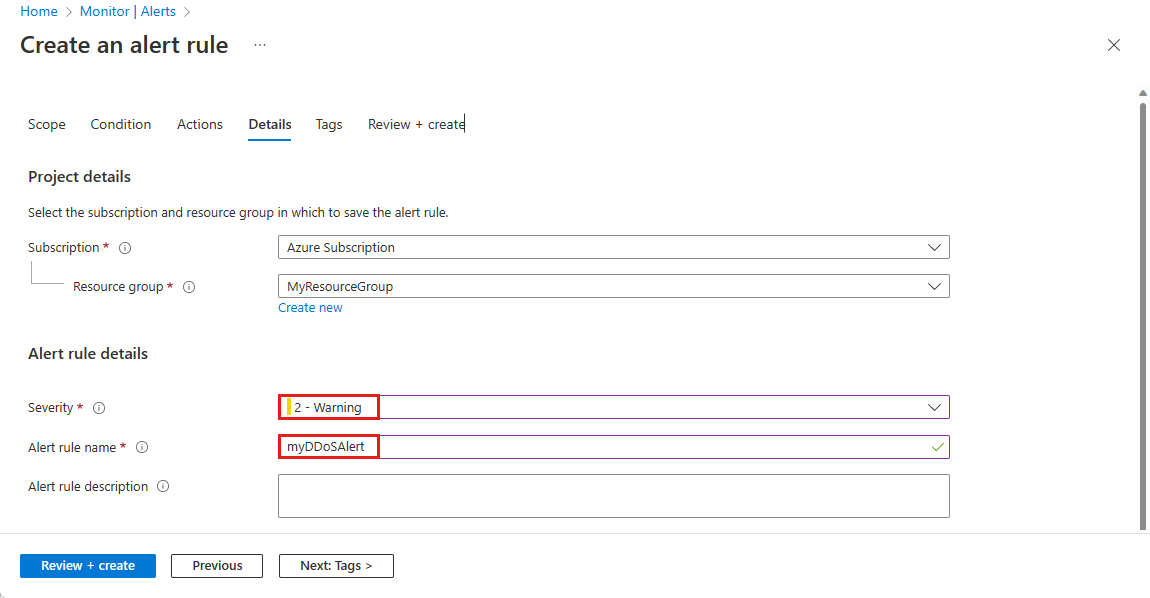The height and width of the screenshot is (598, 1150).
Task: Click the Alert rule name info icon
Action: pos(142,447)
